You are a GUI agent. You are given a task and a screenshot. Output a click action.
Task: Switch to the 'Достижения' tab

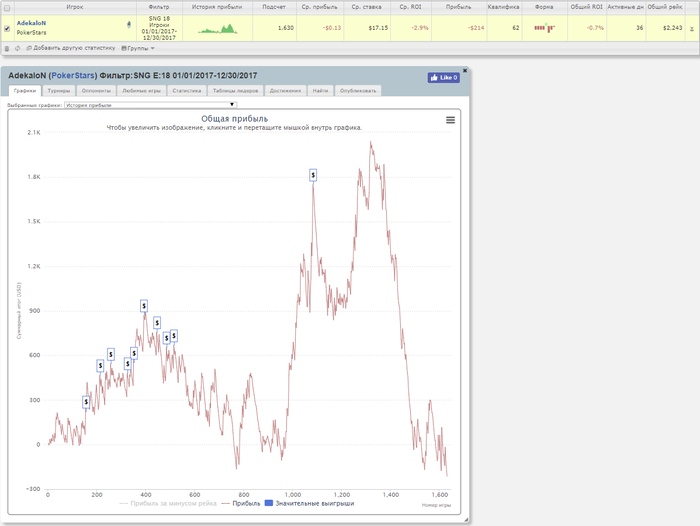pyautogui.click(x=285, y=91)
